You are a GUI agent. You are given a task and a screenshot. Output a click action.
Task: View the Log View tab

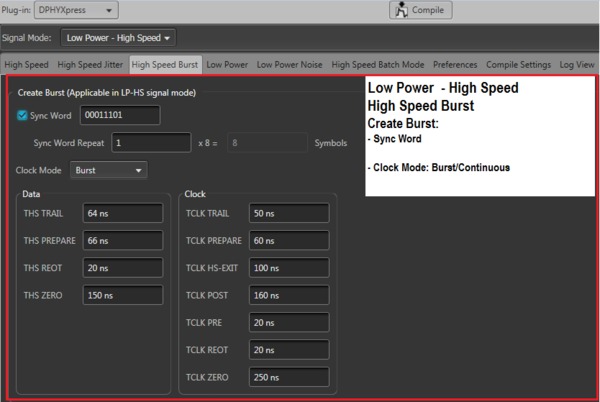tap(577, 65)
